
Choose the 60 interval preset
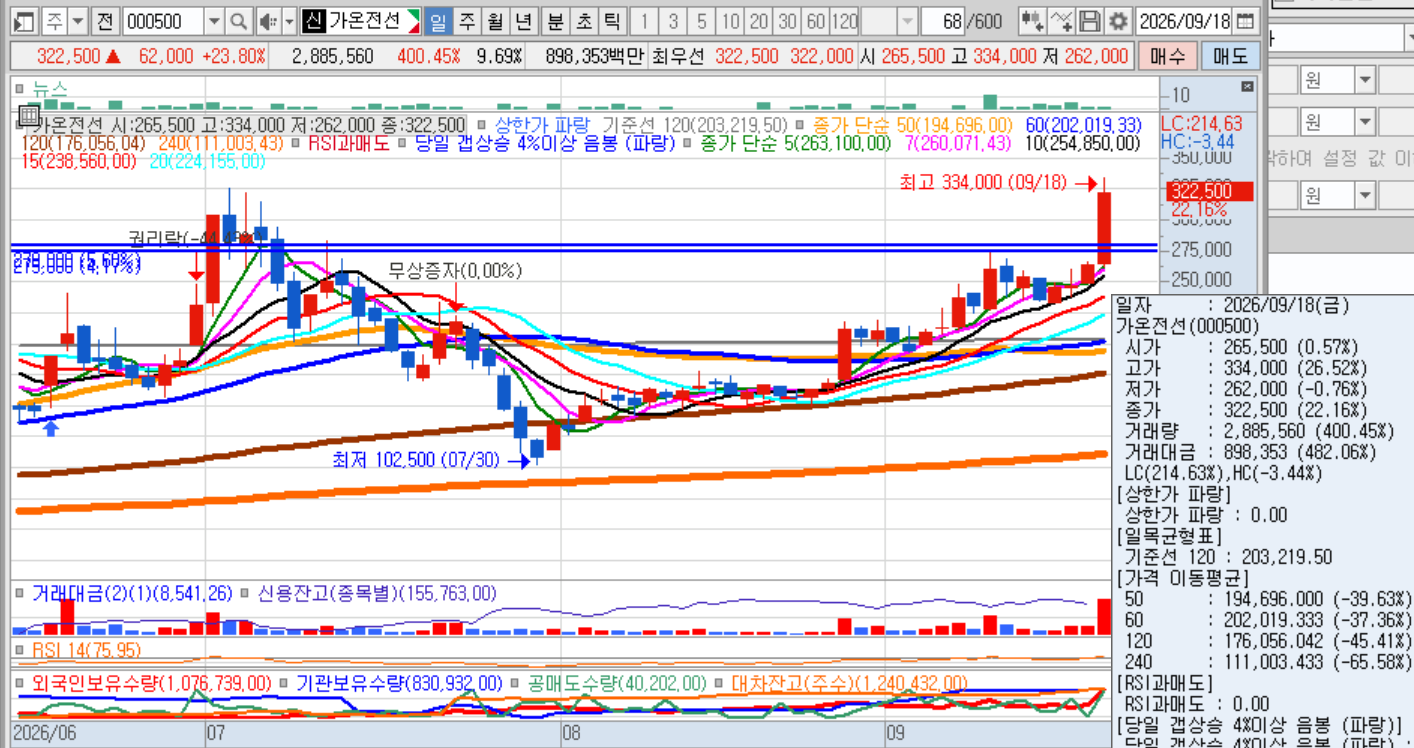pos(816,21)
